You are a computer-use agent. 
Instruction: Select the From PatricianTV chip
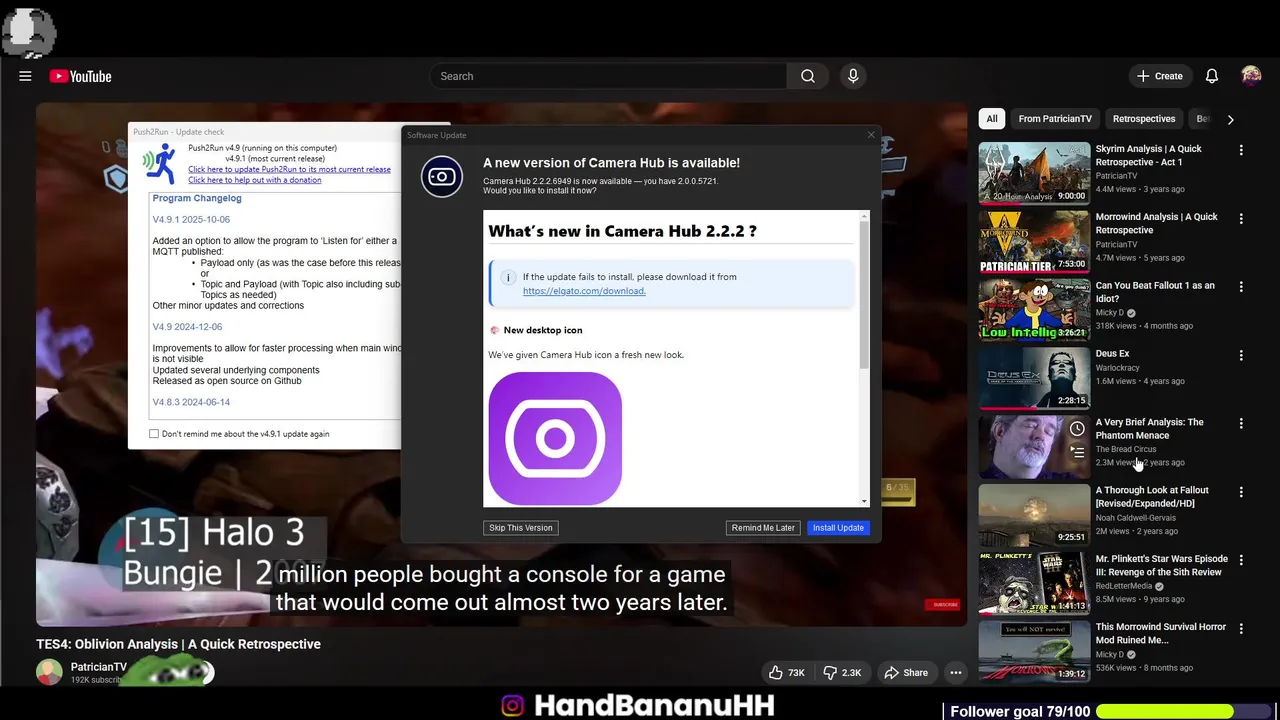[x=1055, y=119]
